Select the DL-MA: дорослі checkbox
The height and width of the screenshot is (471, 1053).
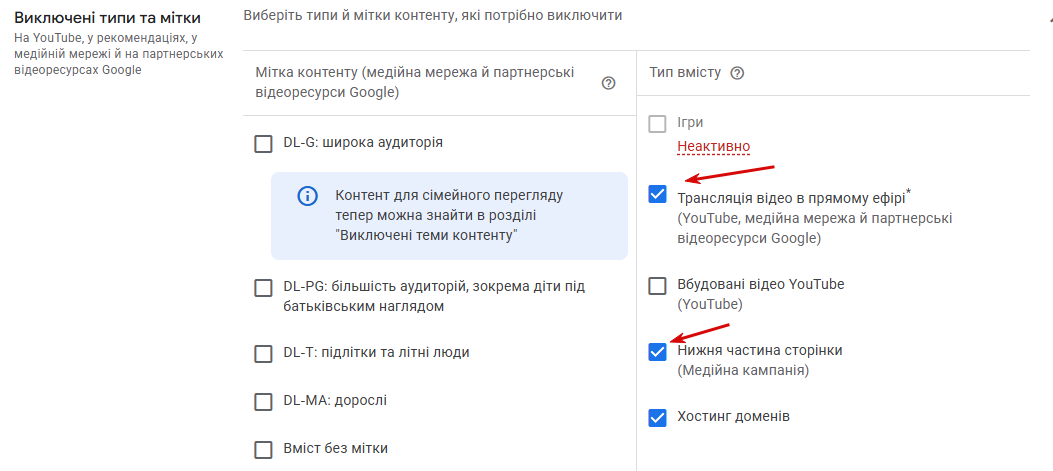263,402
